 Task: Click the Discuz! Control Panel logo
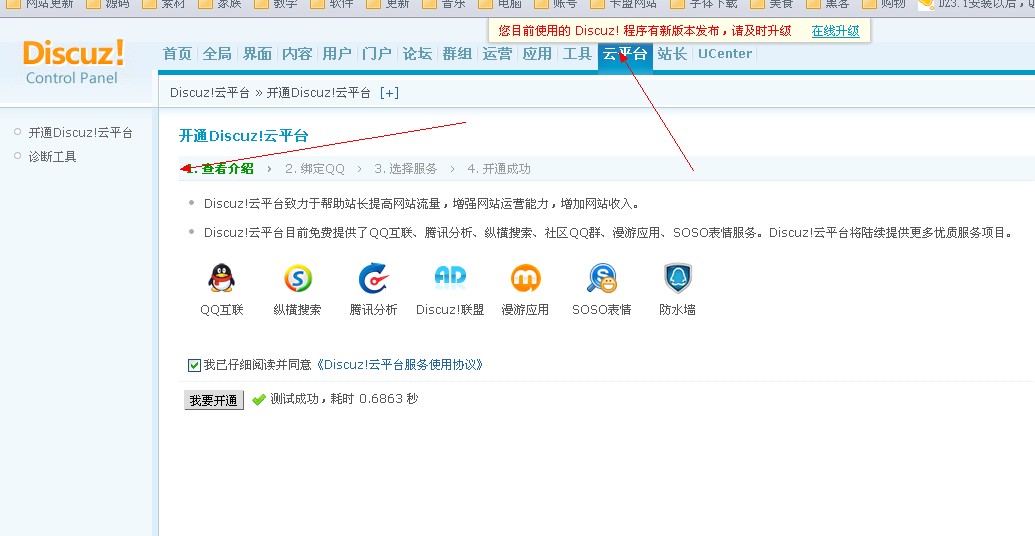pos(73,62)
